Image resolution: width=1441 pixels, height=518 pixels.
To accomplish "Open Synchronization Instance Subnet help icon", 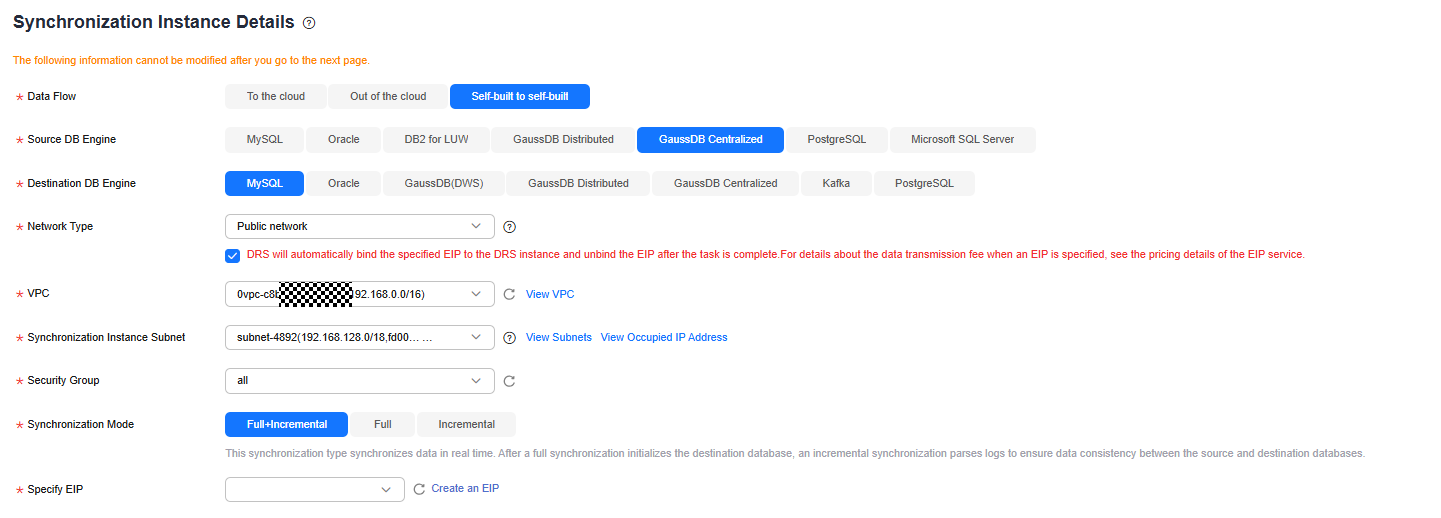I will (x=509, y=338).
